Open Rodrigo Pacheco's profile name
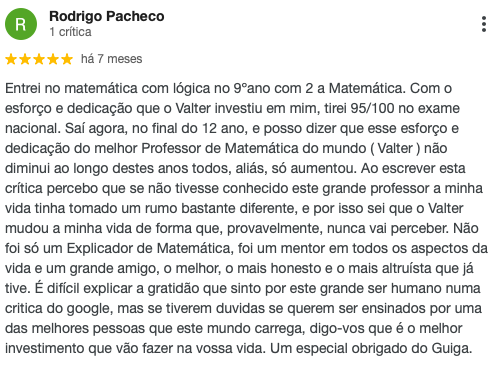 click(107, 16)
